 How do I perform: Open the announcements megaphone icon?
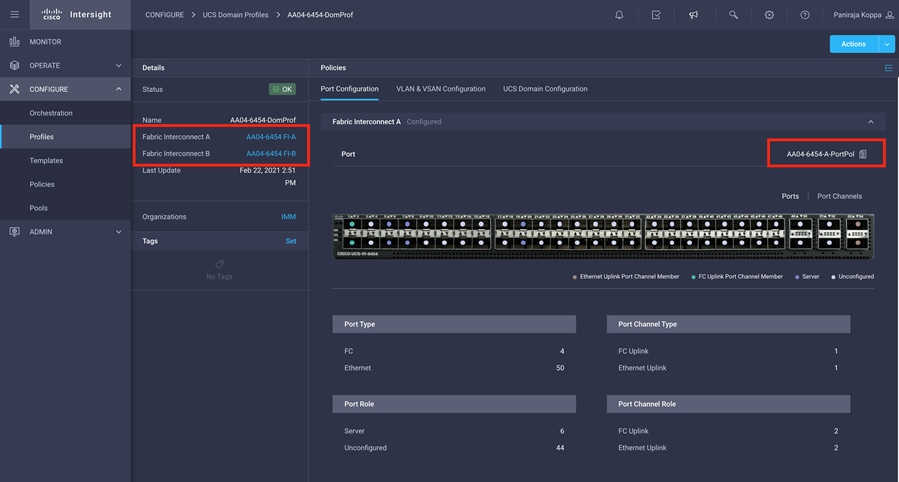693,15
